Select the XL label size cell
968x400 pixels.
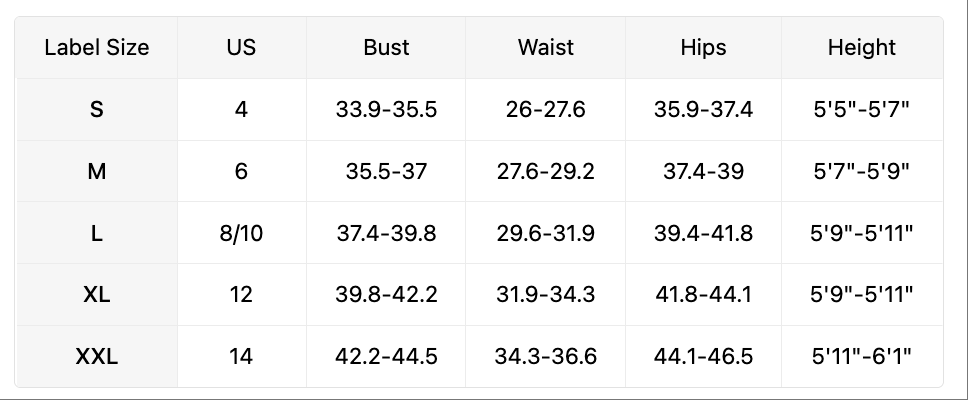pos(97,295)
